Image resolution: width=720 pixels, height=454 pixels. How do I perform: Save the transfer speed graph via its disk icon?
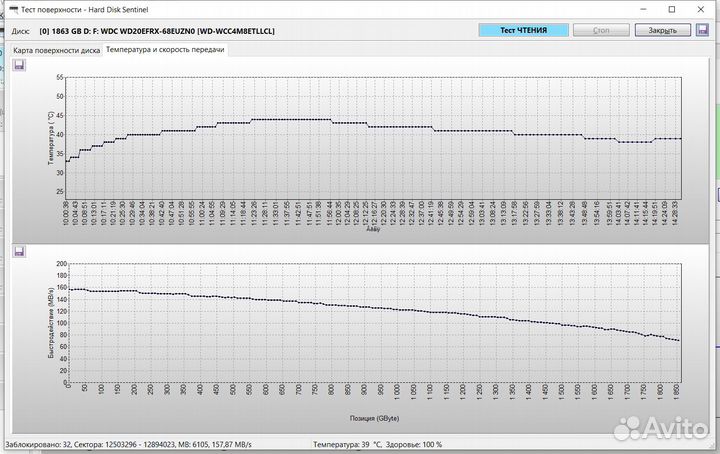pos(19,252)
